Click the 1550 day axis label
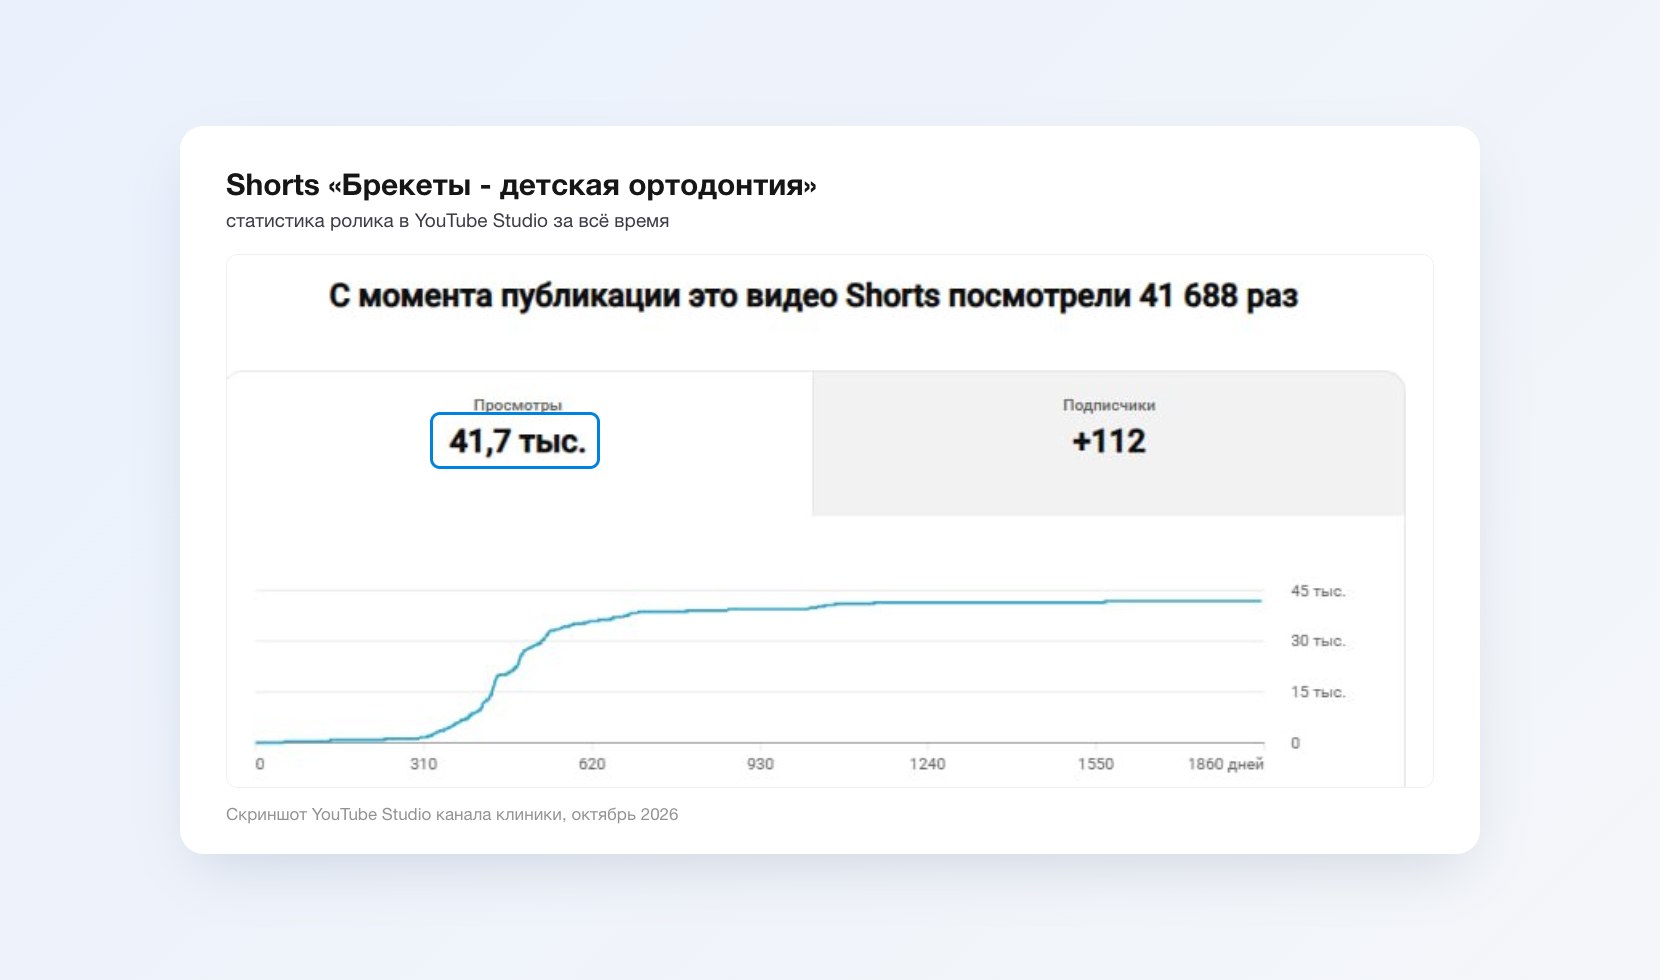Screen dimensions: 1660x980 1095,764
